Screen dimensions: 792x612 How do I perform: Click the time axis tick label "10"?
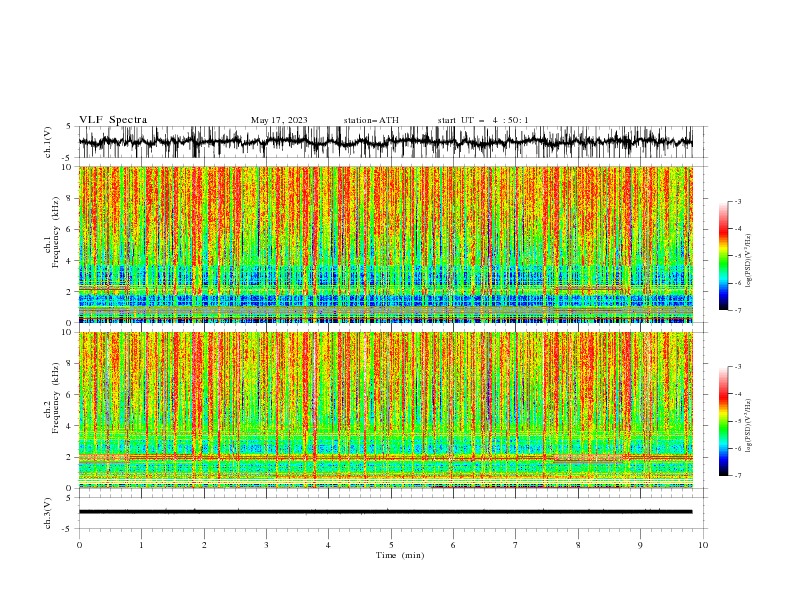[x=703, y=545]
